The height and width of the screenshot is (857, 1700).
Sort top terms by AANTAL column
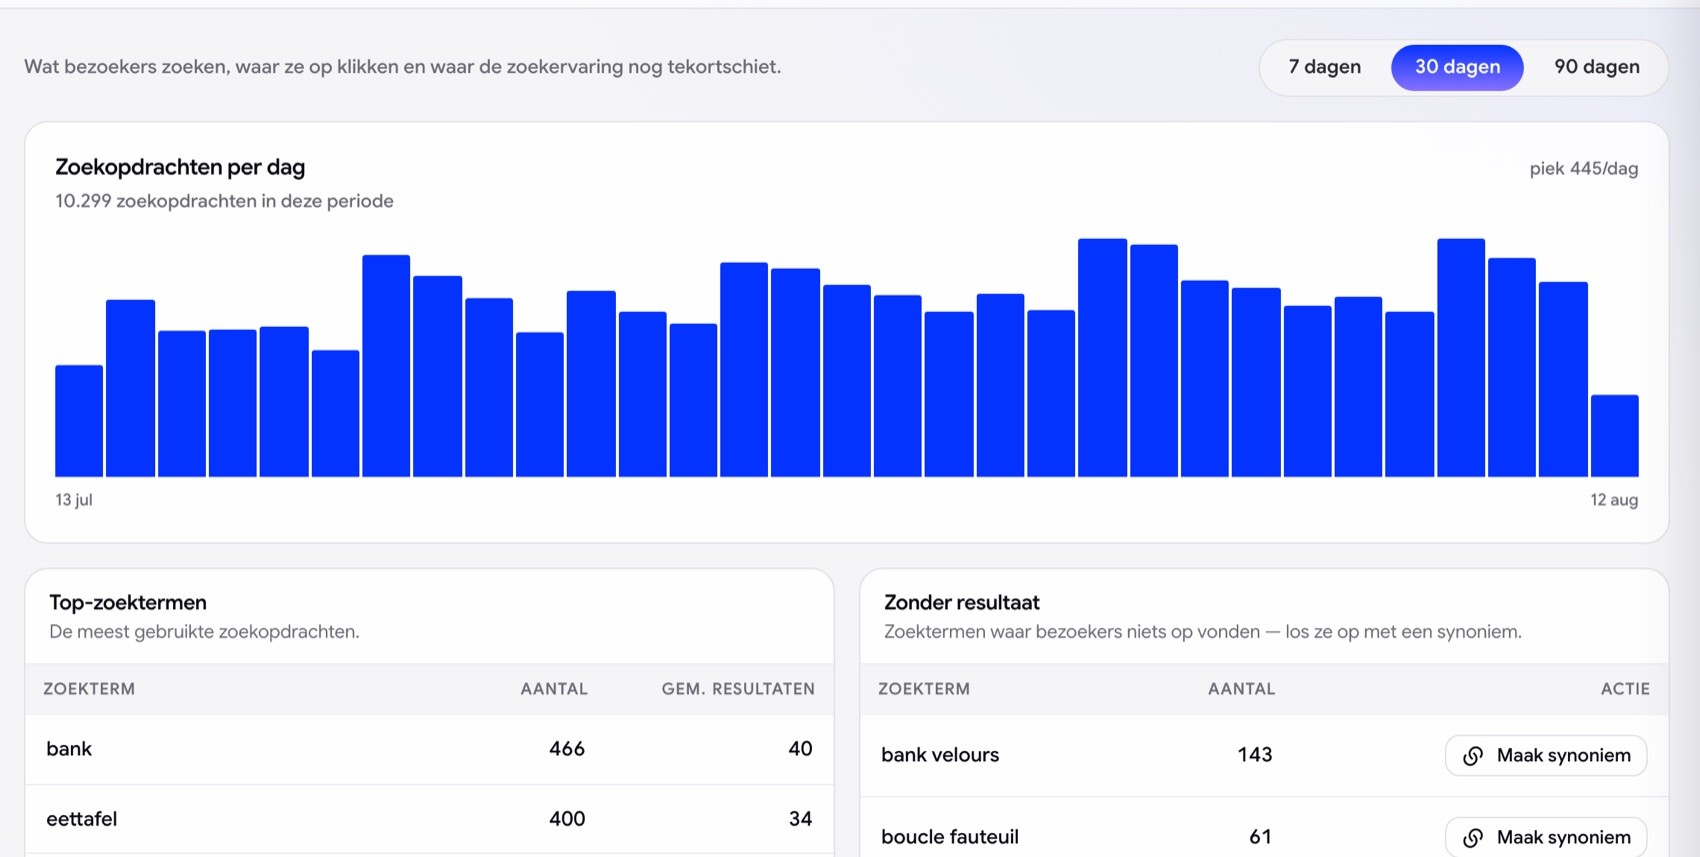click(x=554, y=689)
